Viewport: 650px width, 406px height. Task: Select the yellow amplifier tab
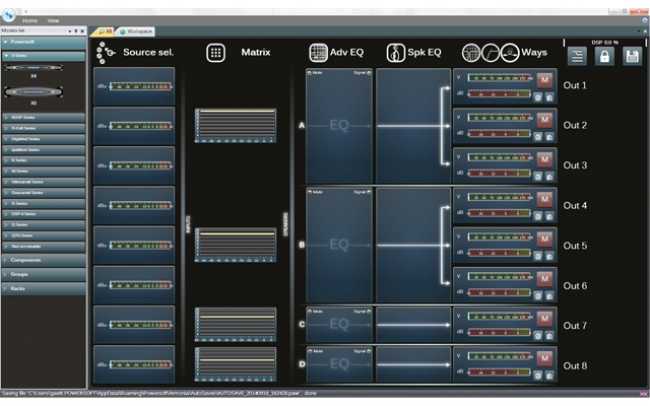(x=104, y=32)
